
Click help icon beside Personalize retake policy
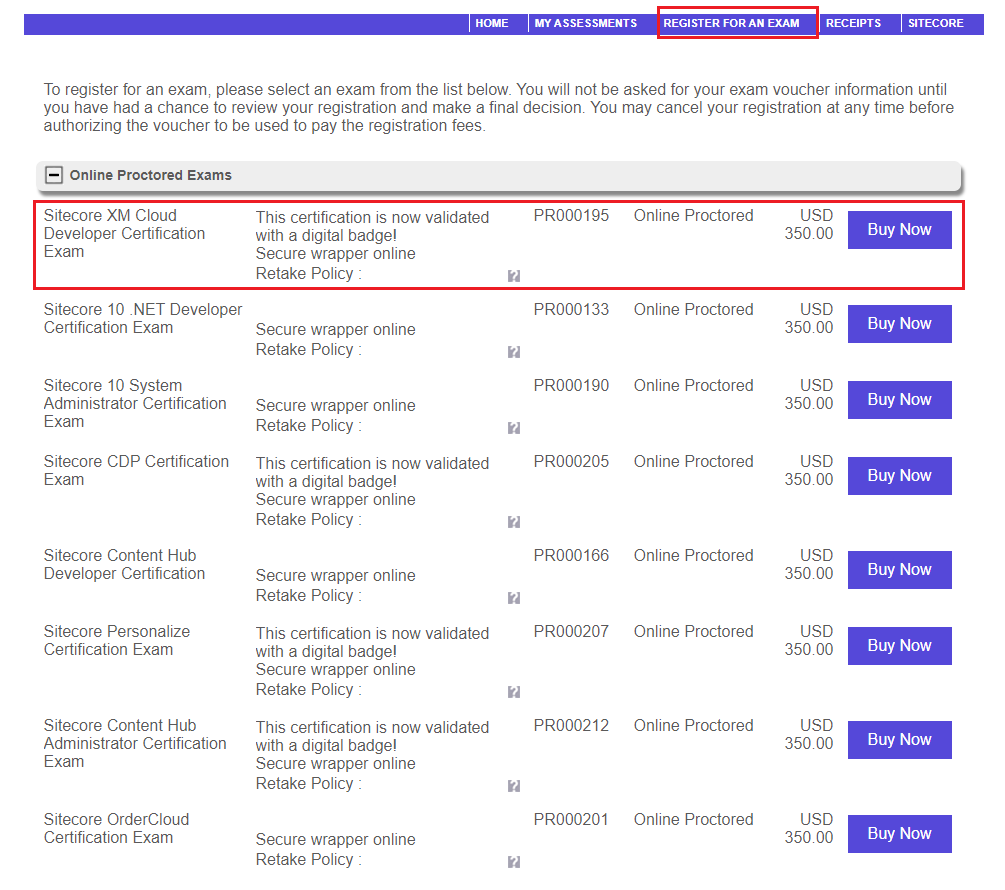(x=514, y=691)
